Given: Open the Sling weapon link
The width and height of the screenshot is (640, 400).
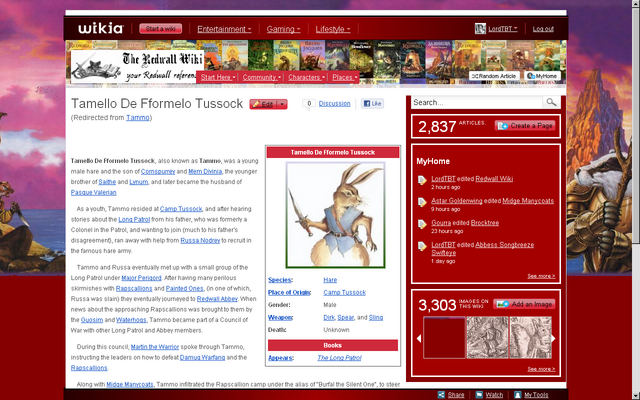Looking at the screenshot, I should point(376,318).
